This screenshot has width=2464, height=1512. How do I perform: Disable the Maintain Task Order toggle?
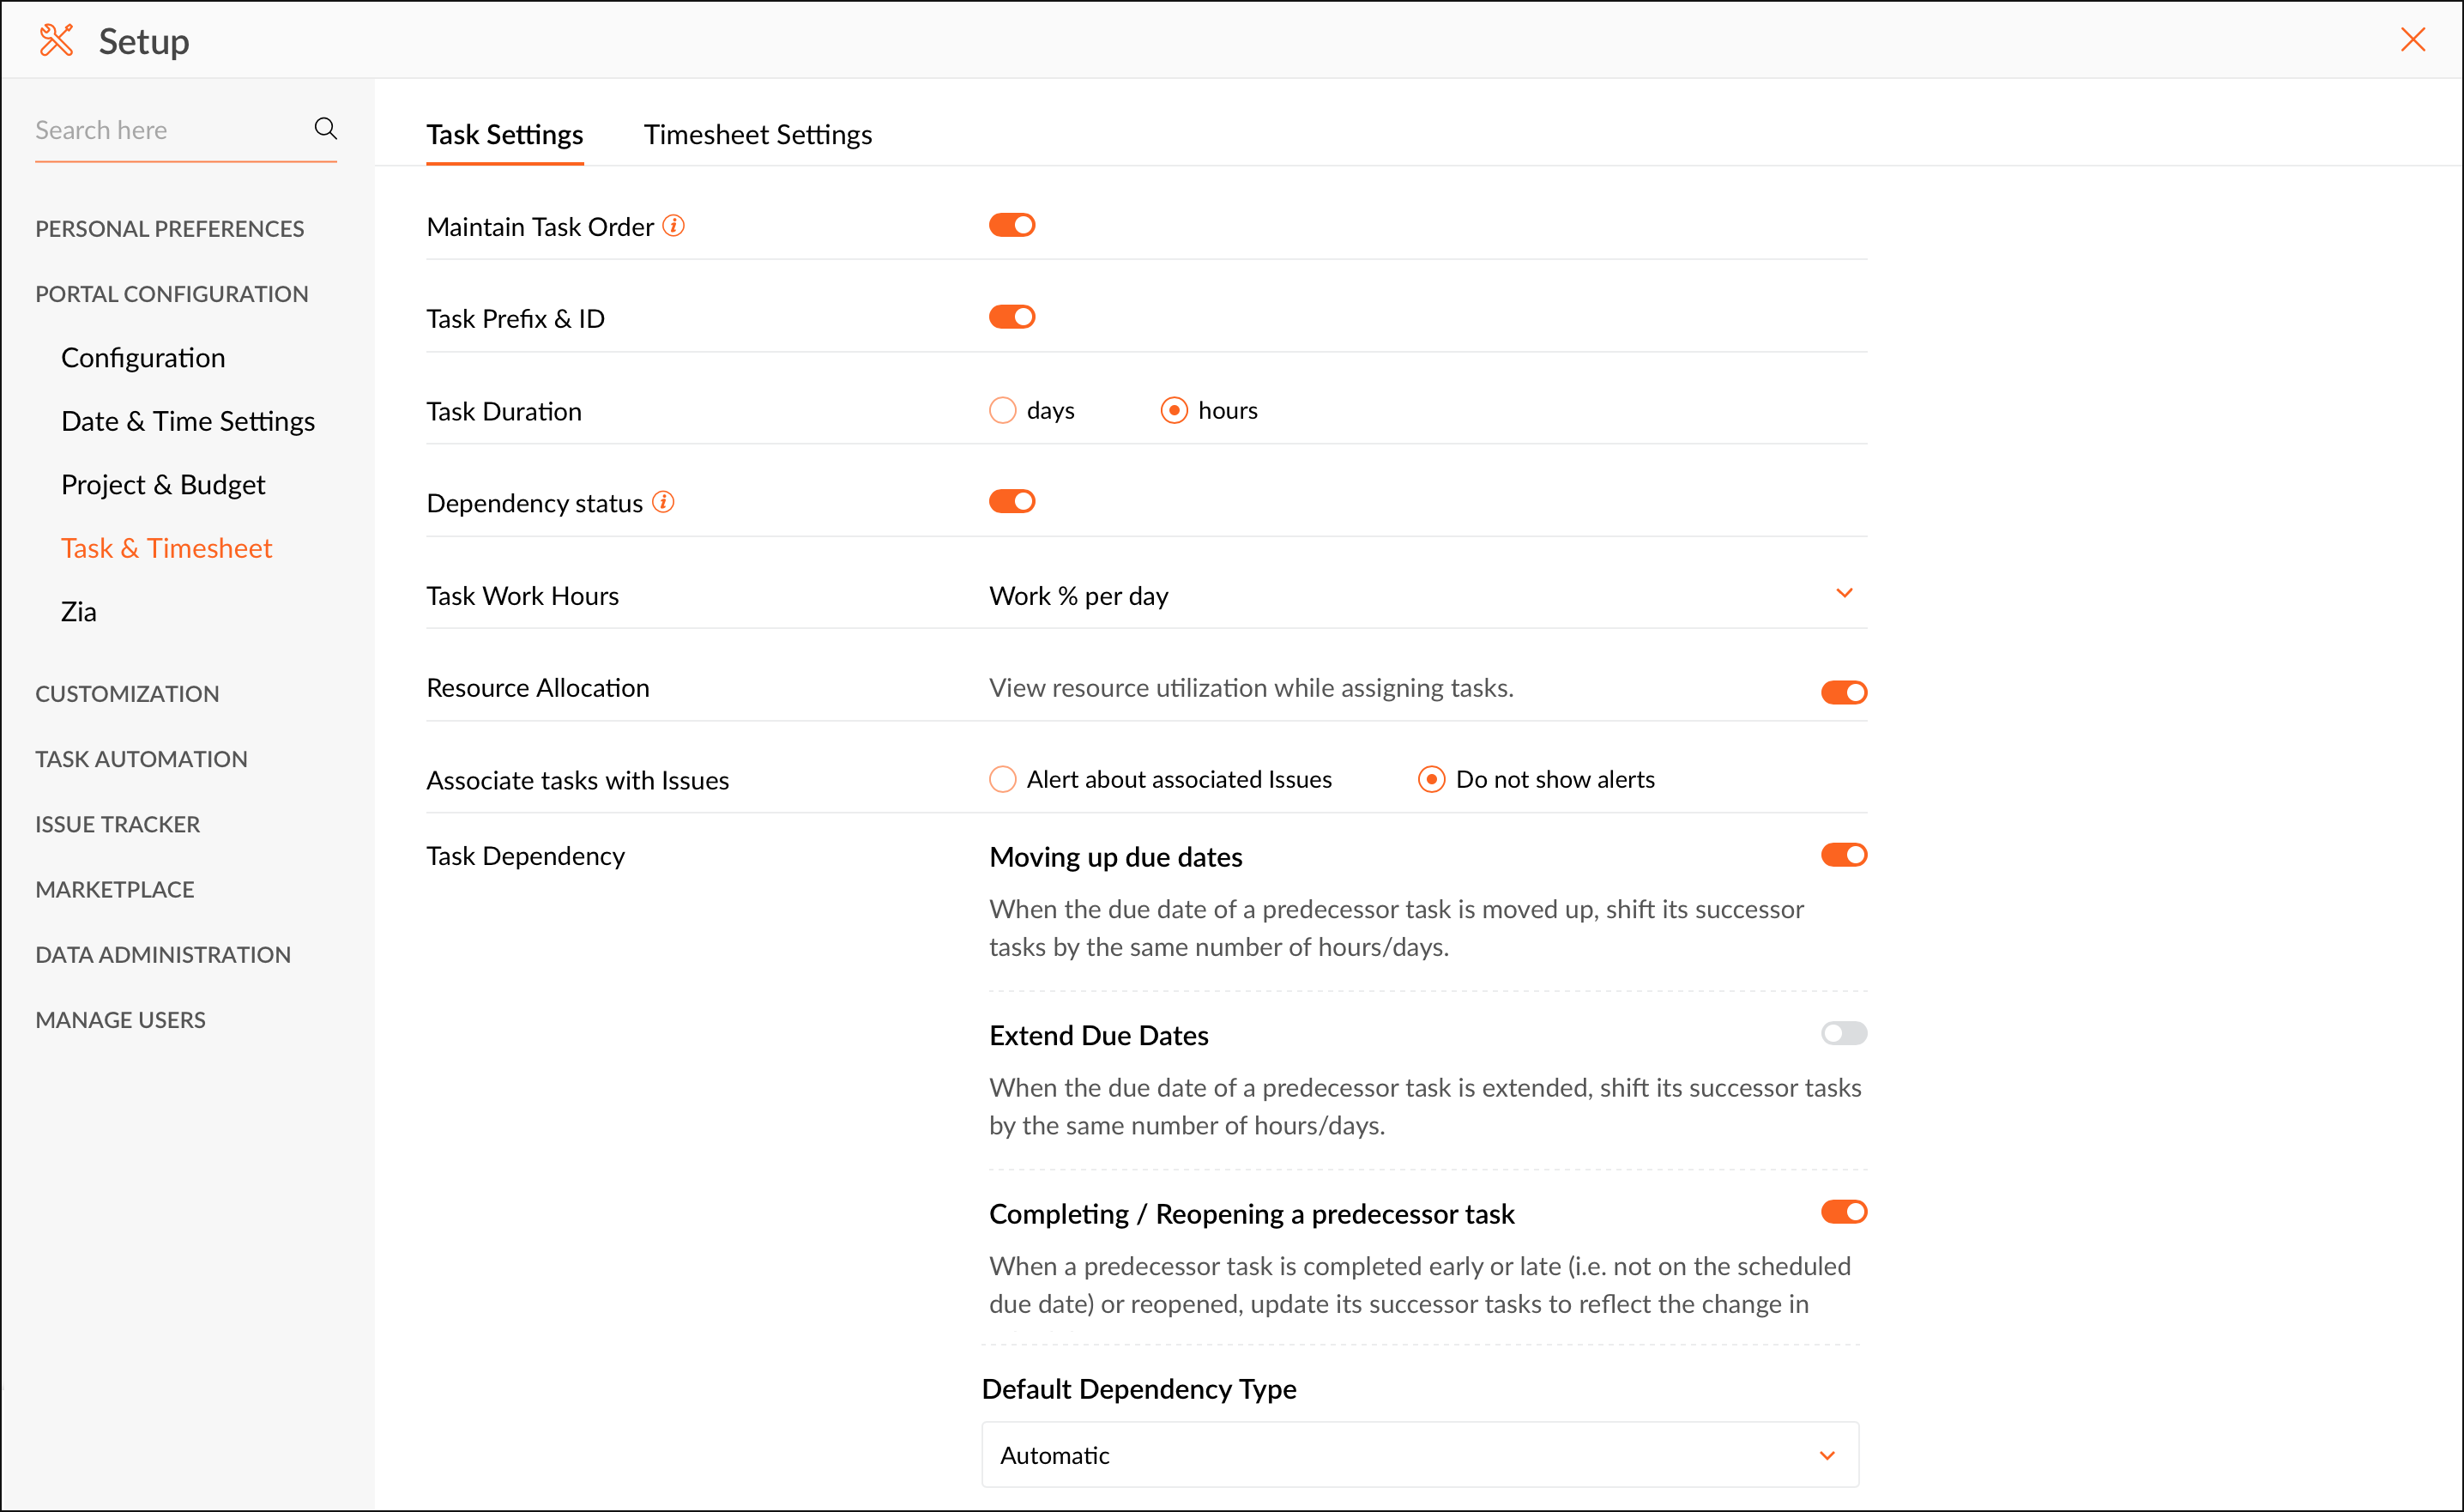click(1012, 226)
